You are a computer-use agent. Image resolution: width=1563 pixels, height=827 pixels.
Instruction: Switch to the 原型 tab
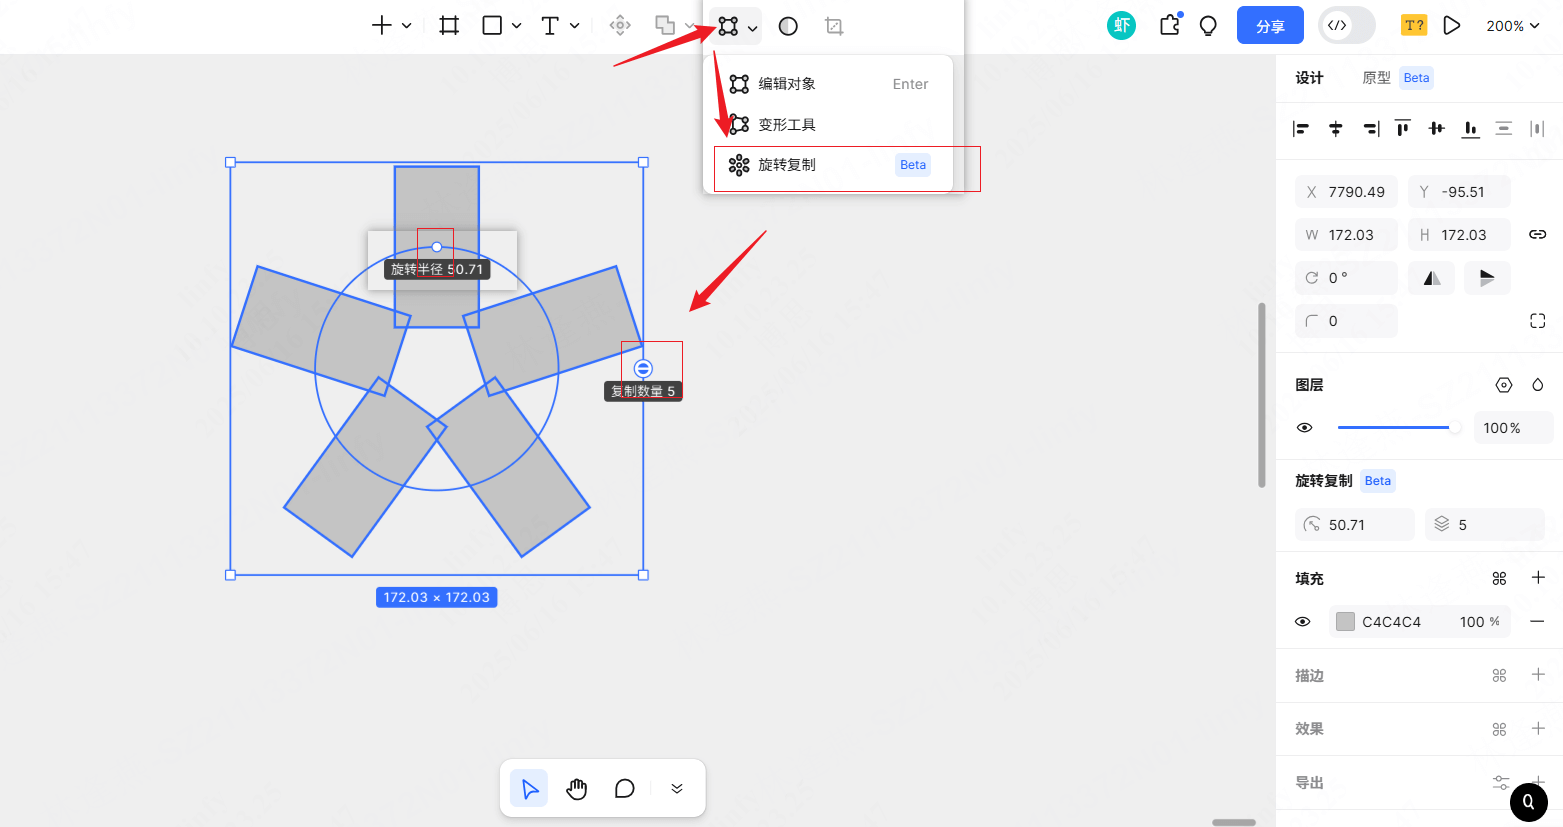click(x=1376, y=78)
